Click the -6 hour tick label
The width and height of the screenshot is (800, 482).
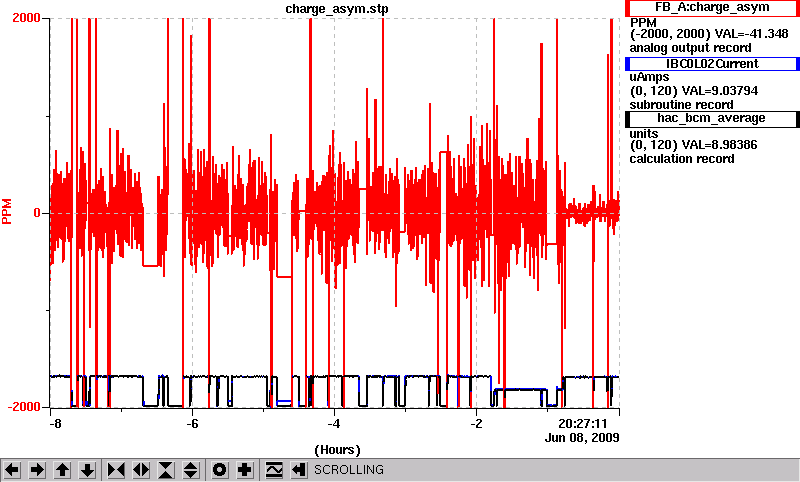tap(192, 424)
